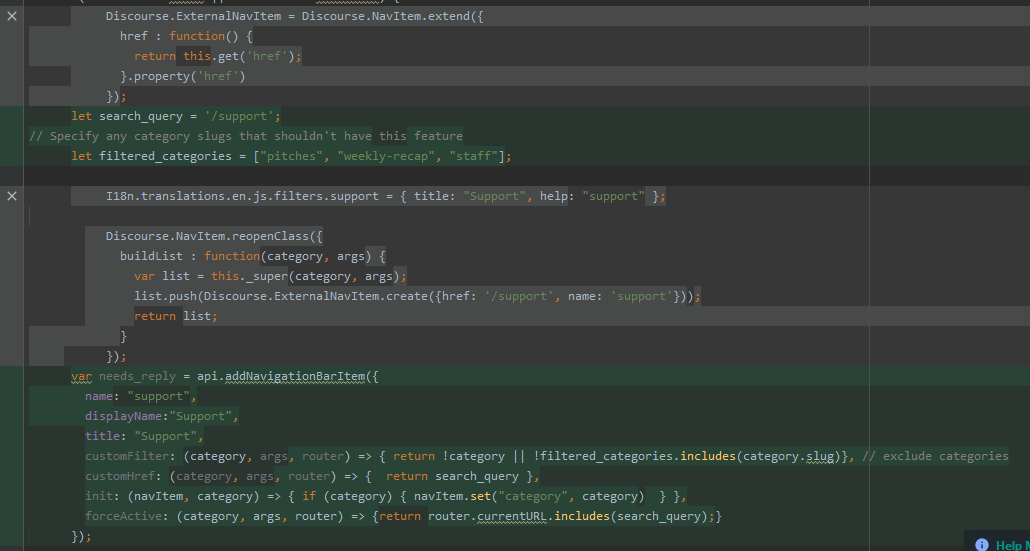Click the line 'buildList : function(category, args) {'

253,256
